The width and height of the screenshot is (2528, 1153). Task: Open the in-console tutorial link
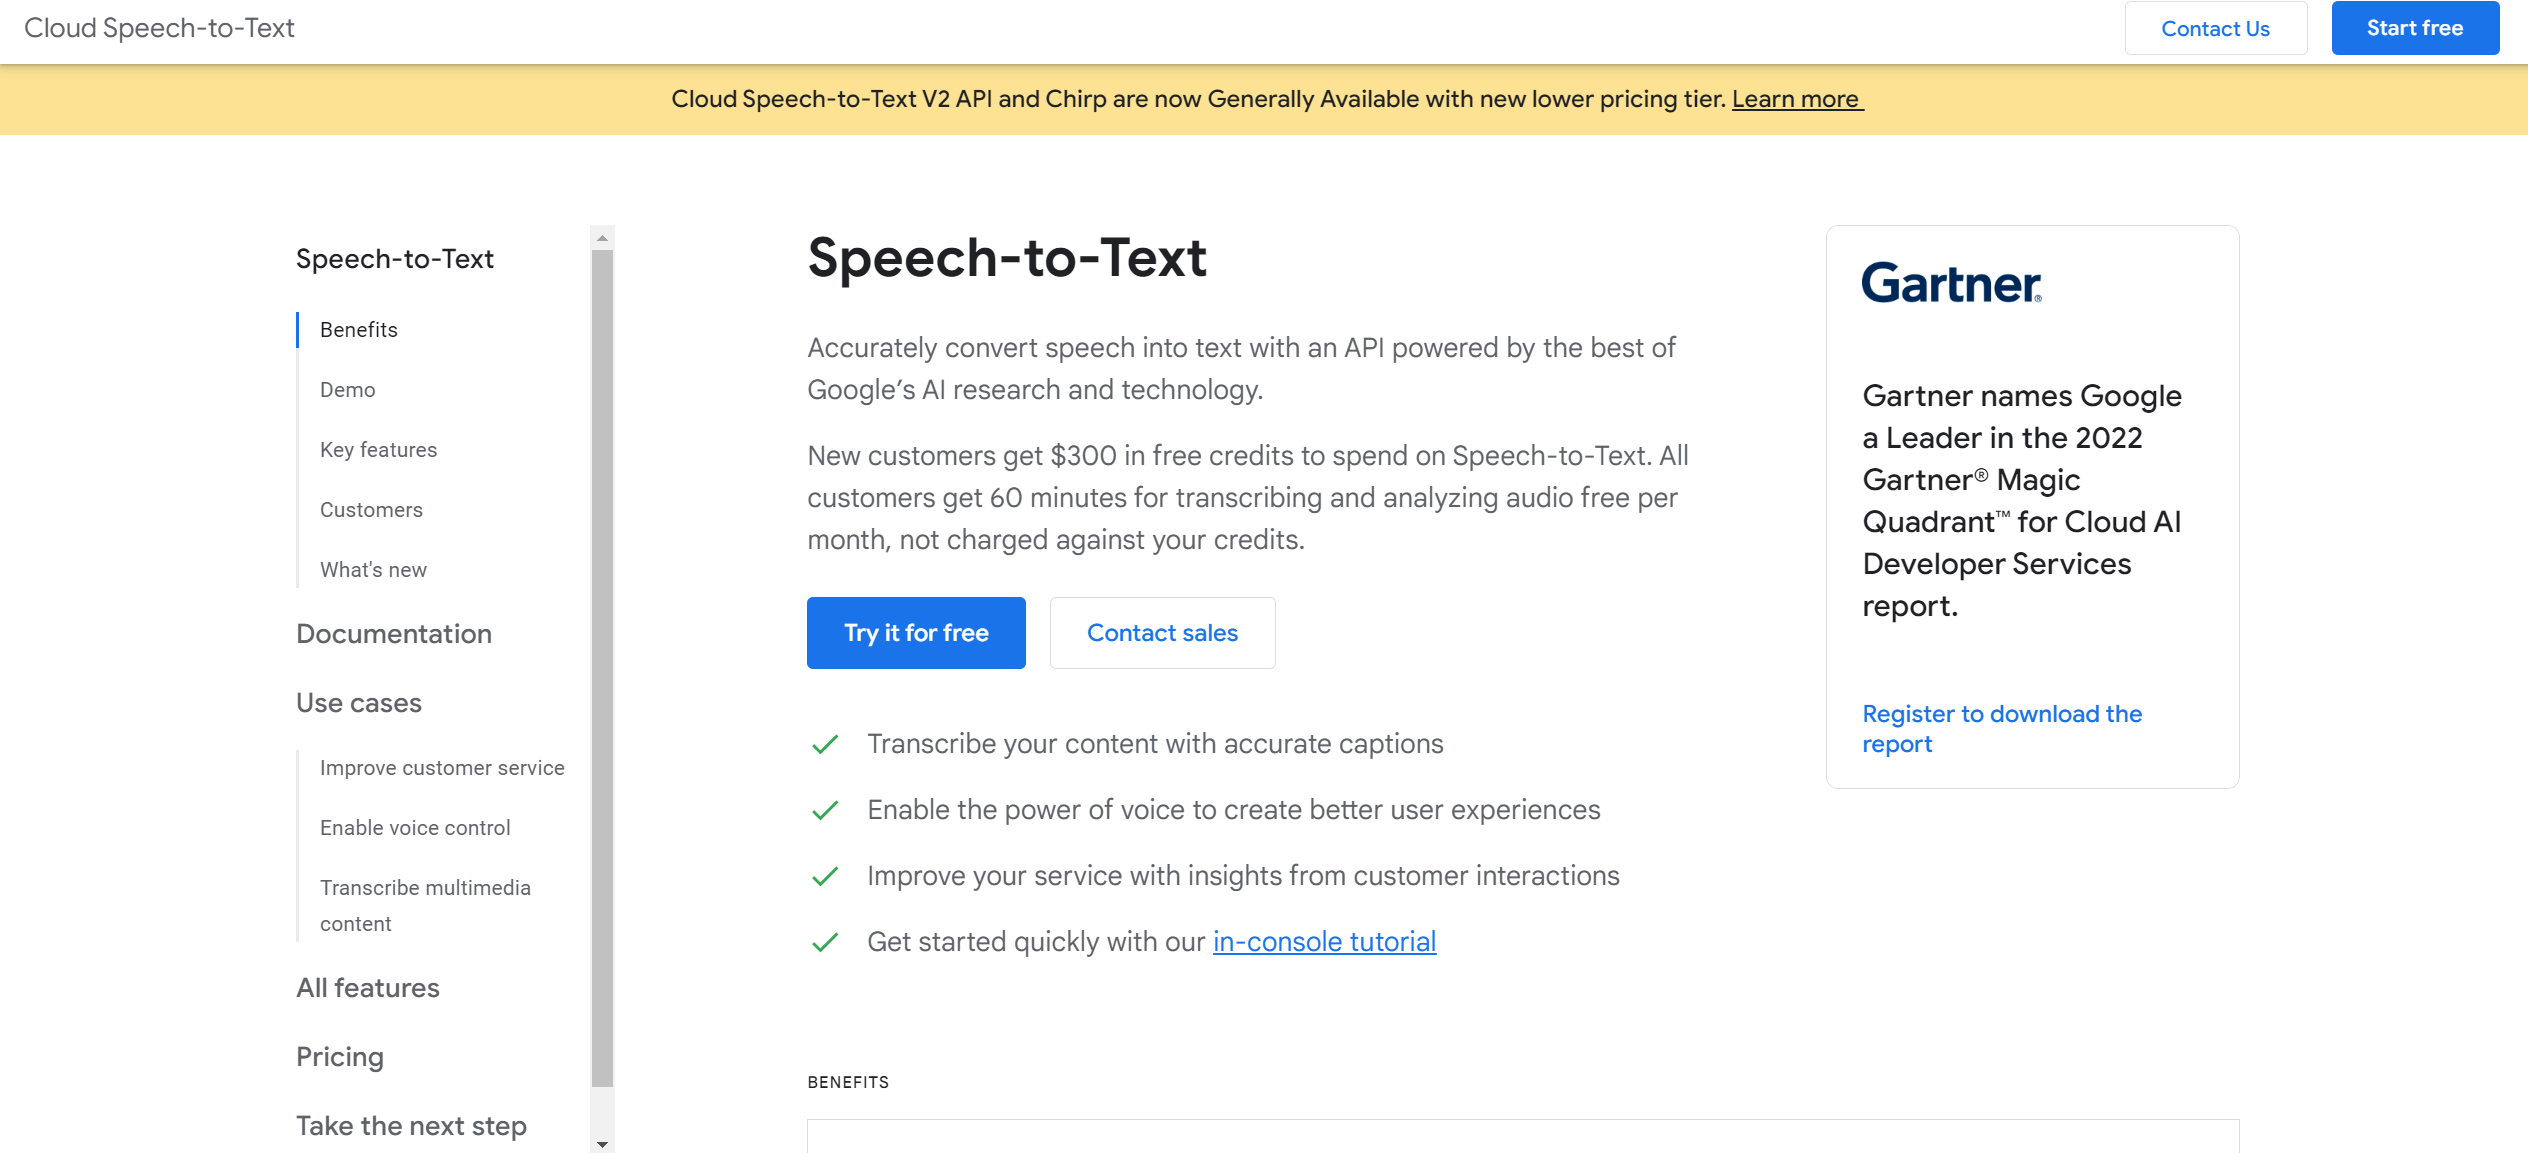(x=1323, y=941)
